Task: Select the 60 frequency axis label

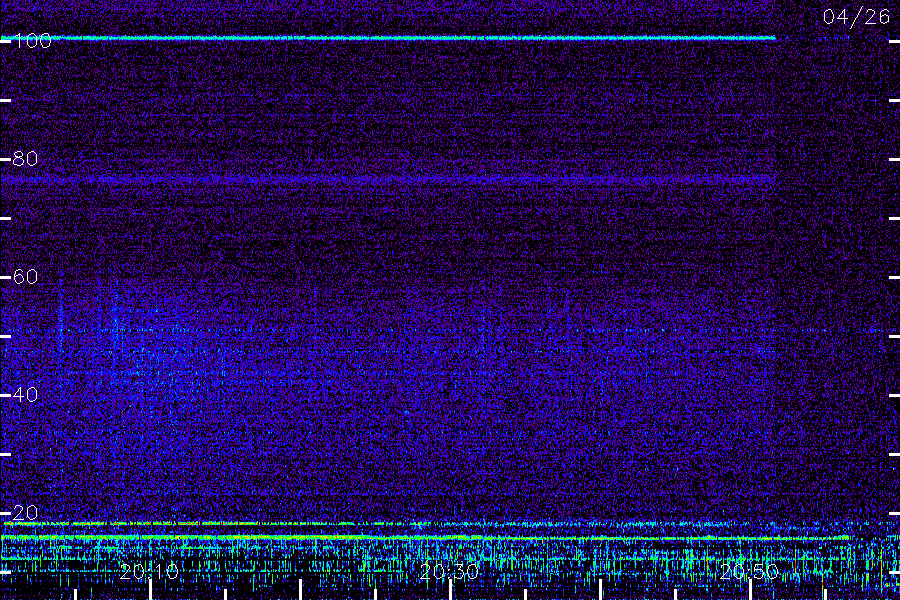Action: coord(25,277)
